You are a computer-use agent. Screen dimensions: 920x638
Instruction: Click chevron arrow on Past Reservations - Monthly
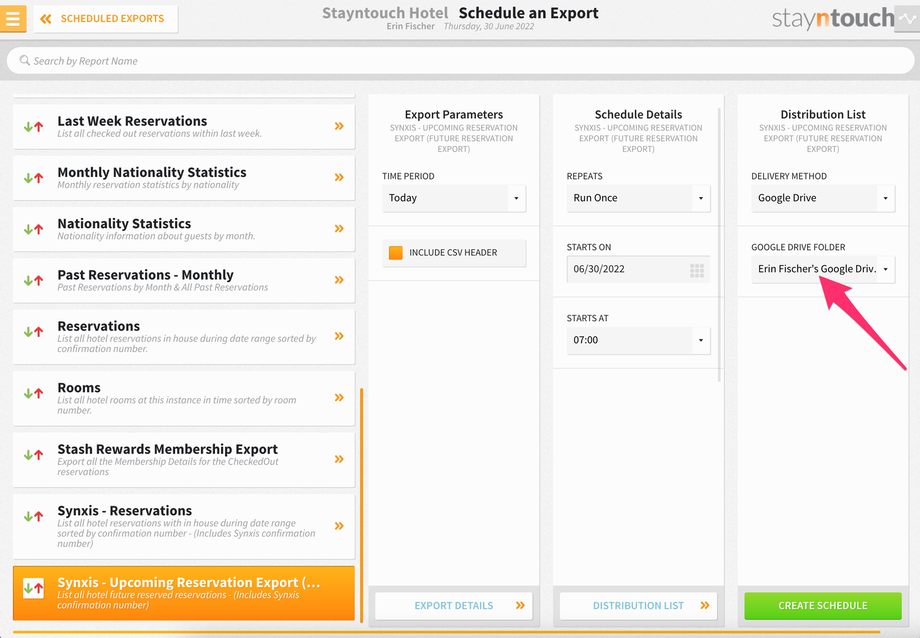click(x=339, y=280)
